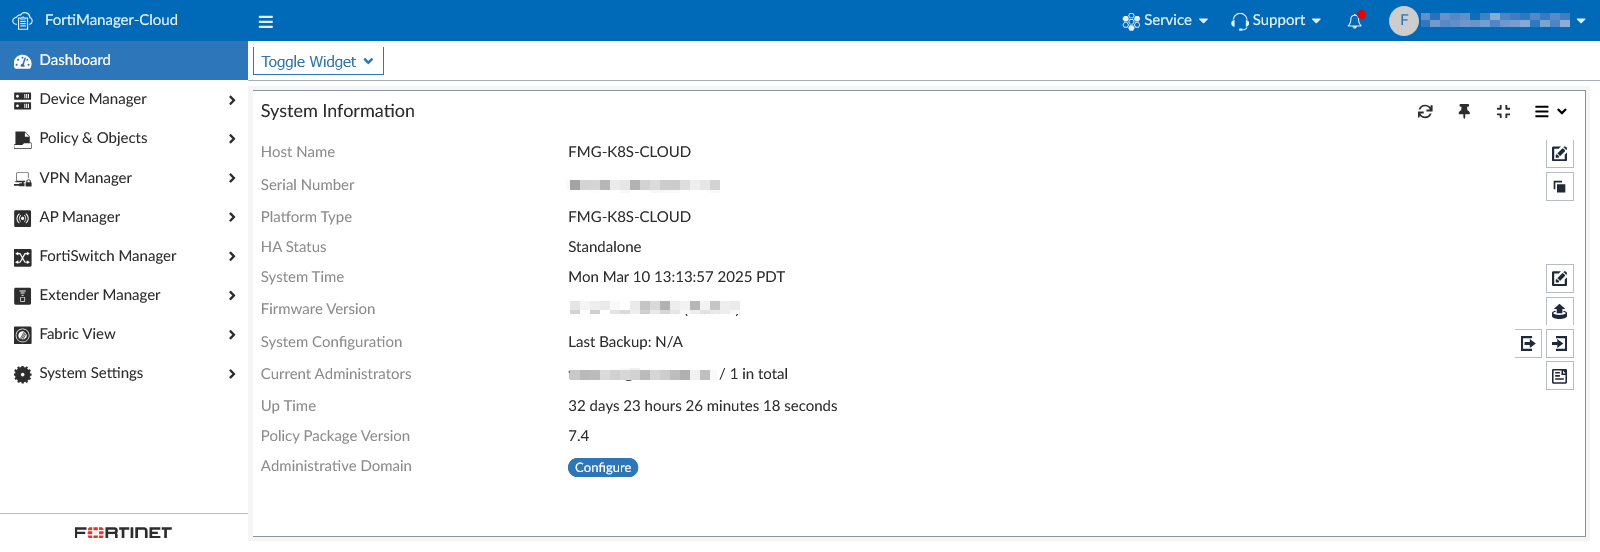1600x552 pixels.
Task: Refresh the System Information widget
Action: point(1425,112)
